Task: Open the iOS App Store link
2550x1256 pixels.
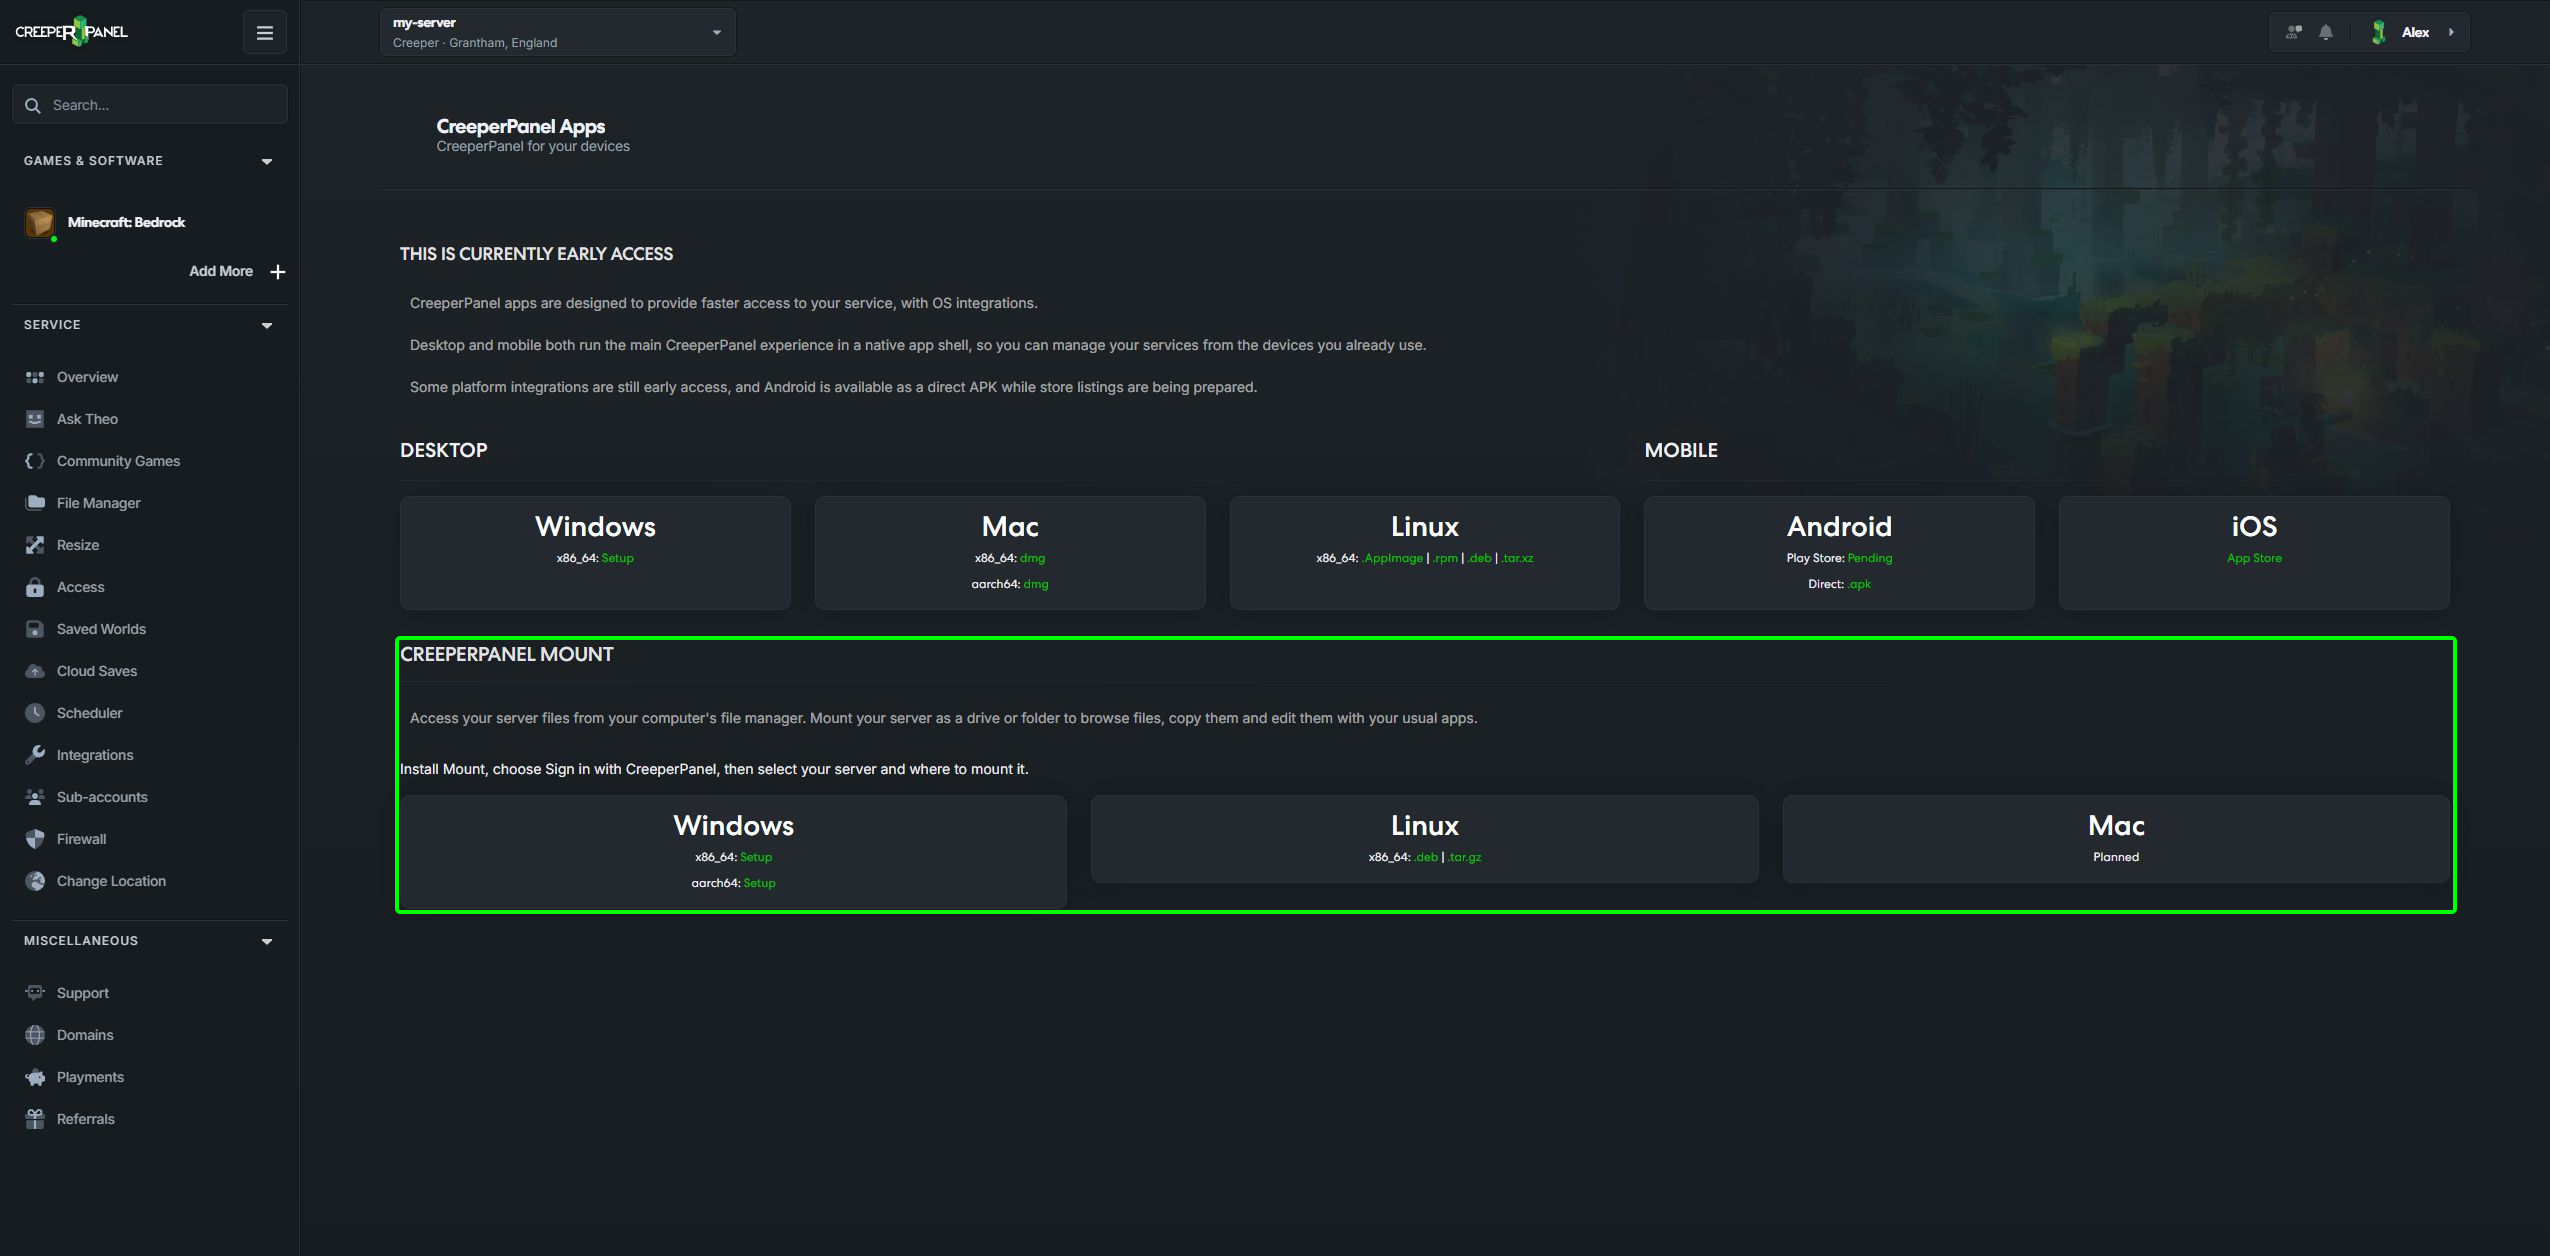Action: click(2254, 558)
